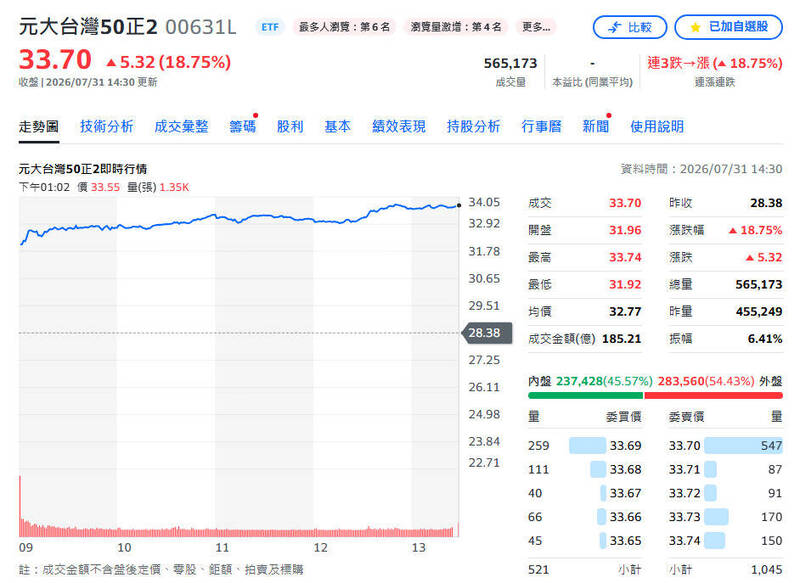This screenshot has height=583, width=800.
Task: Click the 22.71 y-axis price label
Action: [x=484, y=462]
